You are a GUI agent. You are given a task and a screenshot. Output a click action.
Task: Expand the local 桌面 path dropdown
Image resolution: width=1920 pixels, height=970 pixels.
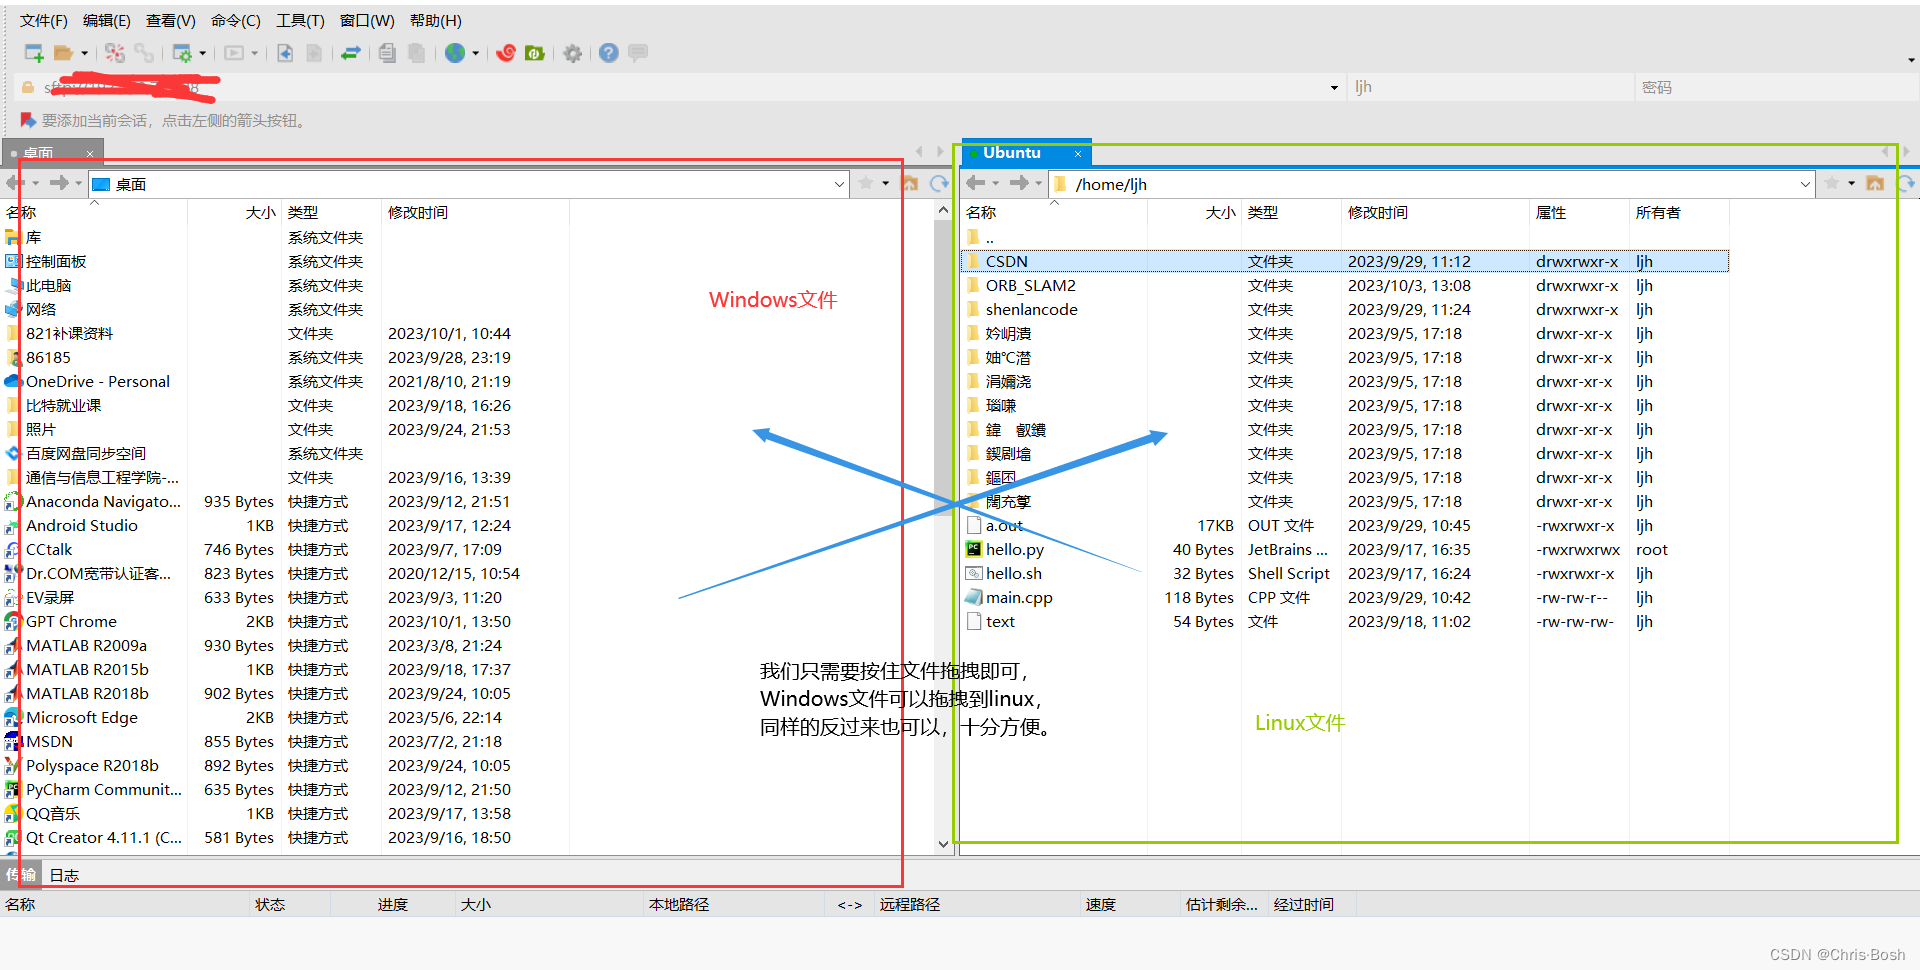pos(840,184)
